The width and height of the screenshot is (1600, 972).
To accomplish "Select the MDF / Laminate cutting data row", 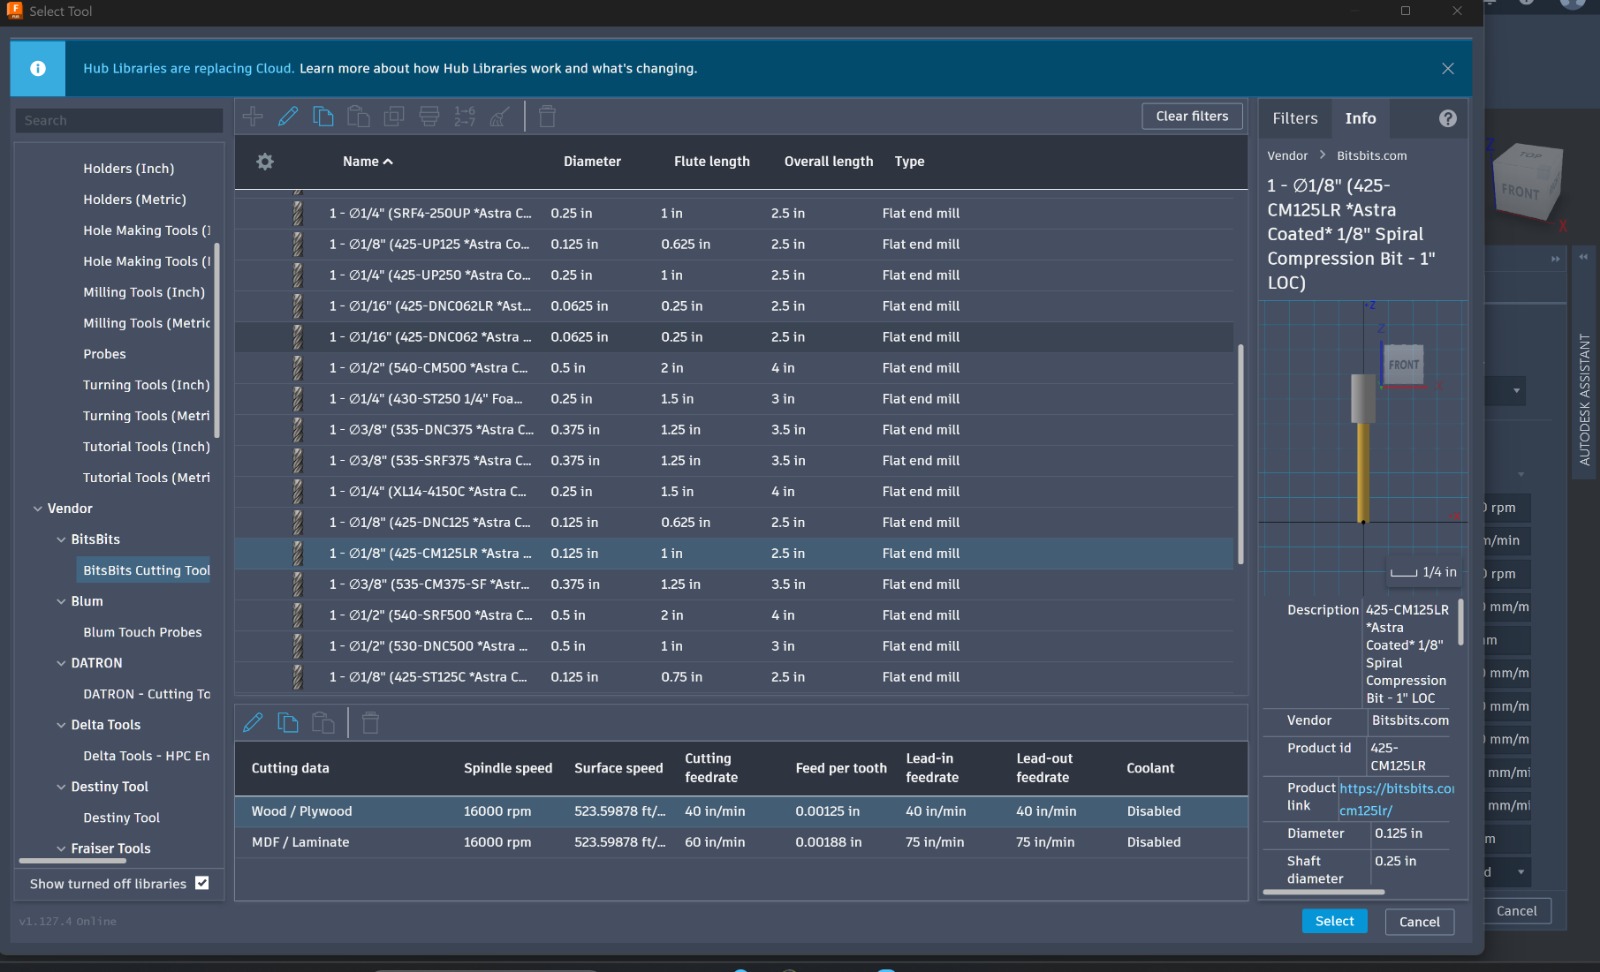I will (x=741, y=842).
